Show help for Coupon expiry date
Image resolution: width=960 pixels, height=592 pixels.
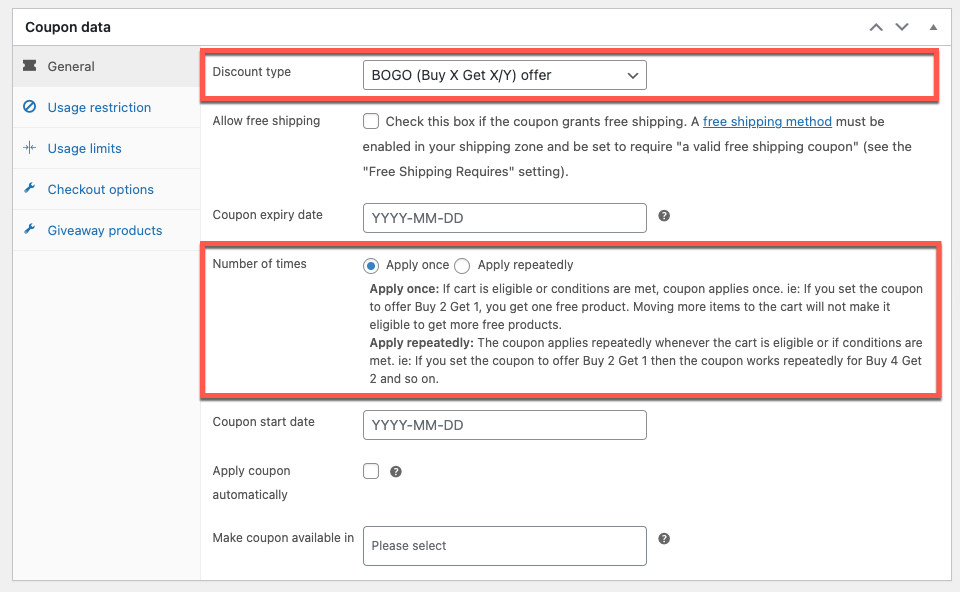[x=664, y=215]
